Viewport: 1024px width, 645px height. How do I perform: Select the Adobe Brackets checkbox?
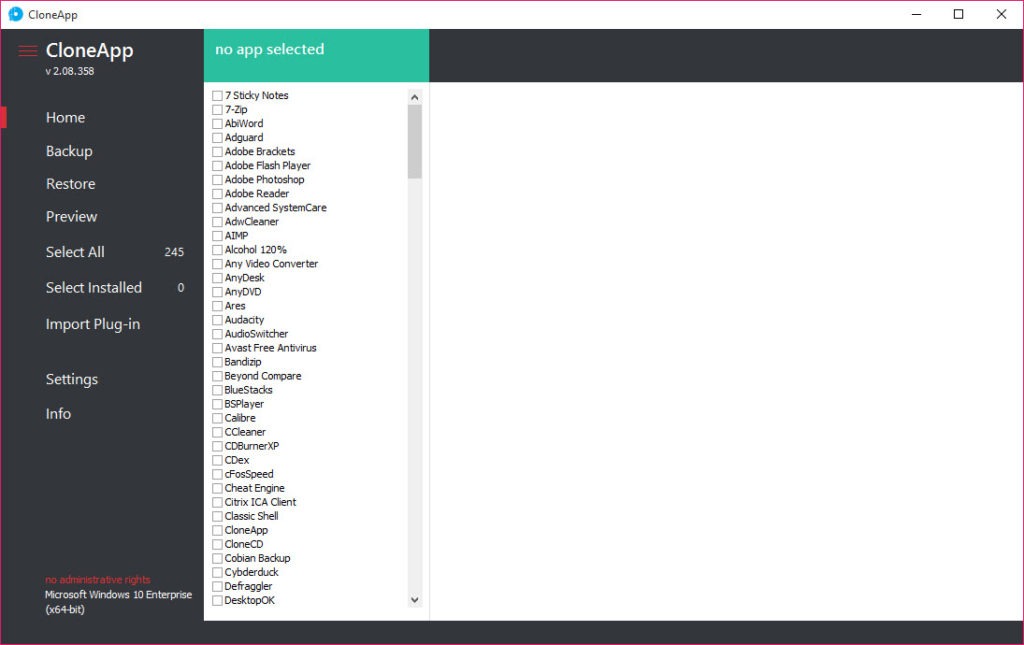(217, 151)
